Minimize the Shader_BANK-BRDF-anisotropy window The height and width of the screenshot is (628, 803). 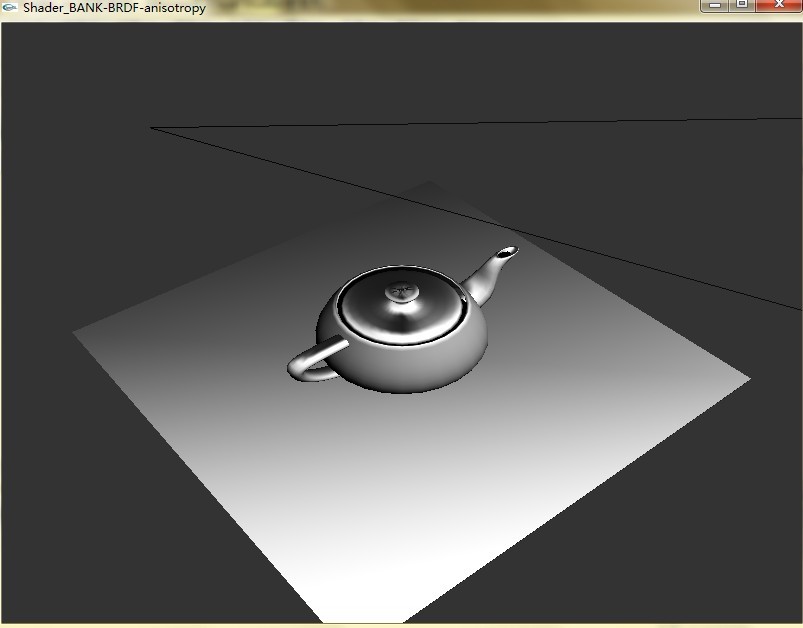[x=715, y=5]
